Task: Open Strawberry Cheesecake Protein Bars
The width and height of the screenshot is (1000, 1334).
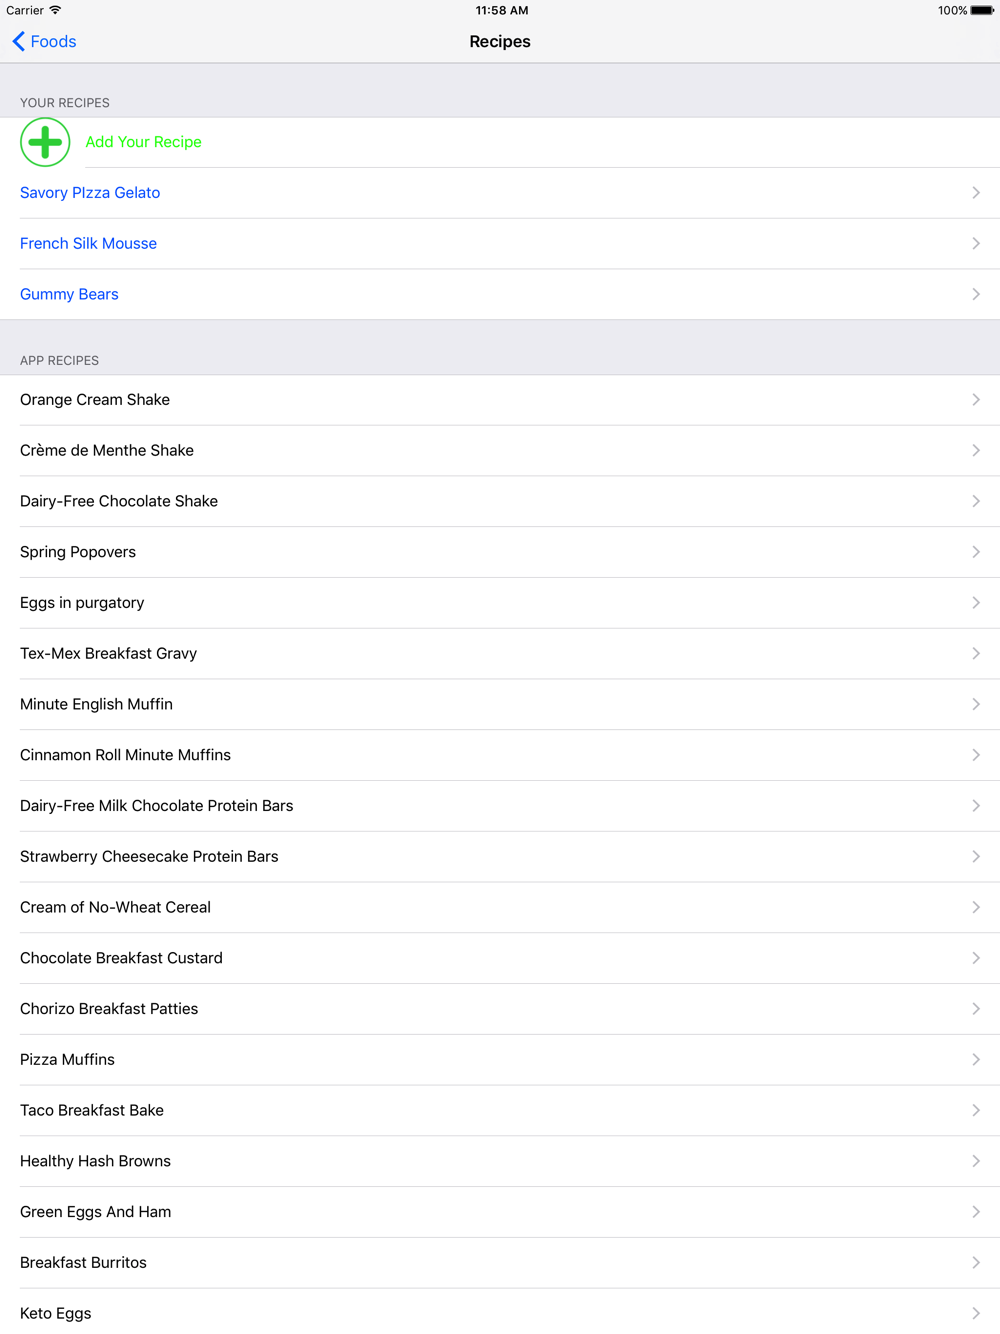Action: (500, 857)
